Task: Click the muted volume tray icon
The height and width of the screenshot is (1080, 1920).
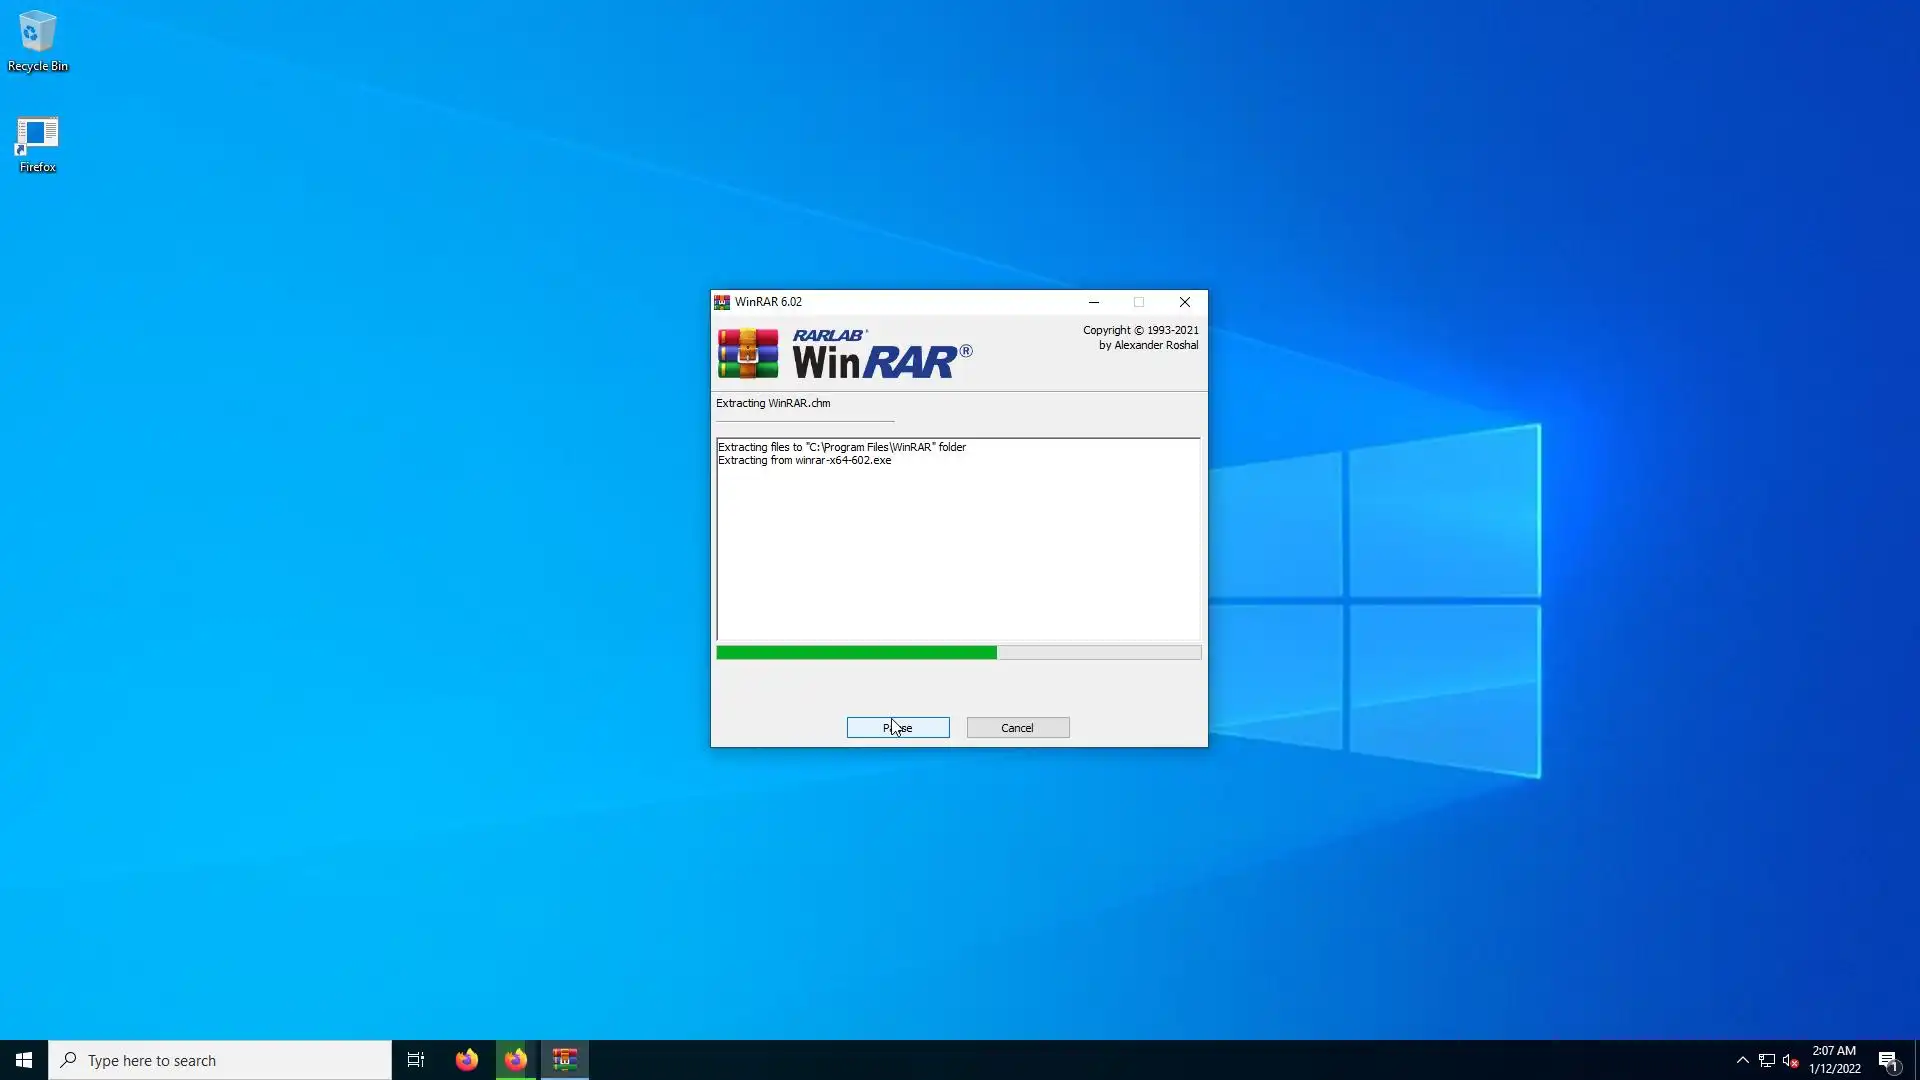Action: [1791, 1060]
